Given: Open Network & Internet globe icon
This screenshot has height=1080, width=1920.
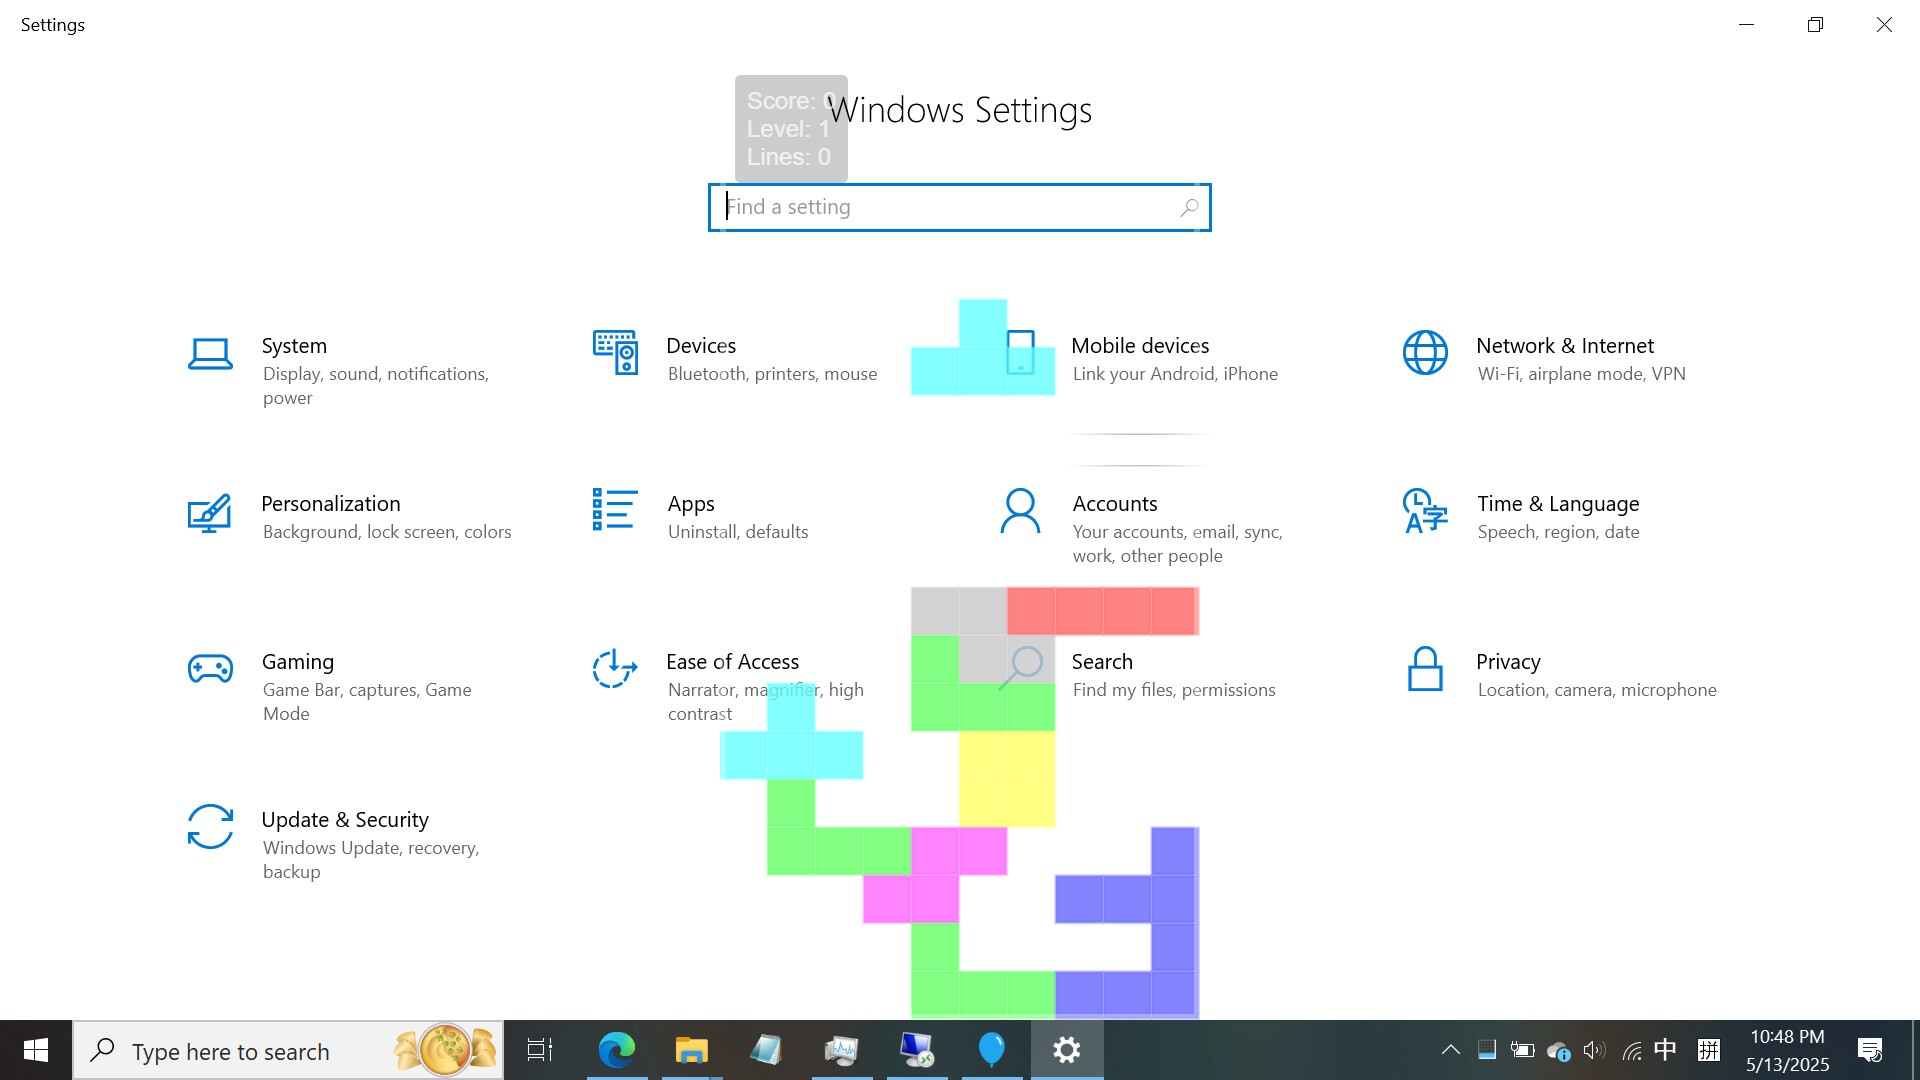Looking at the screenshot, I should pyautogui.click(x=1425, y=352).
